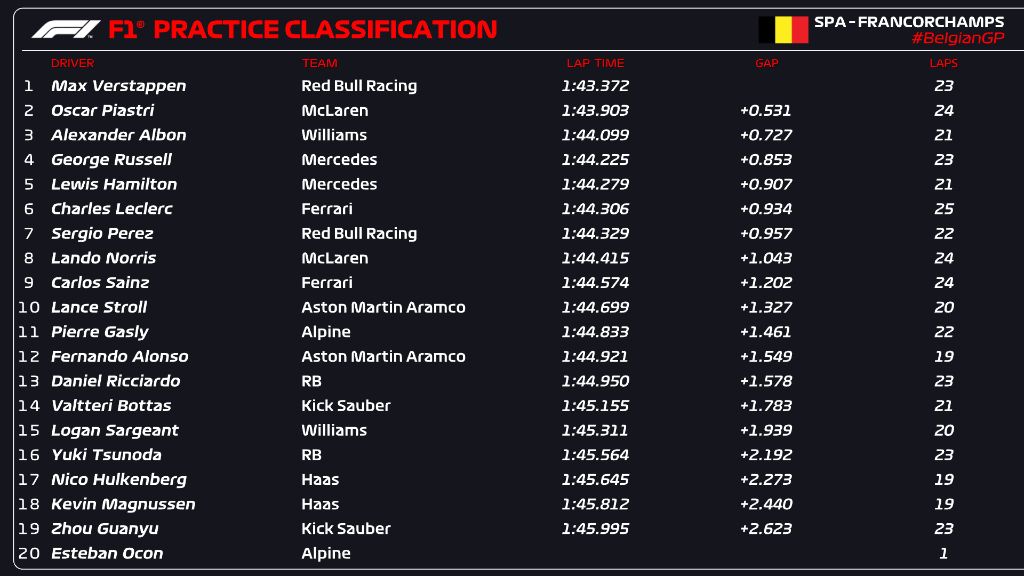The height and width of the screenshot is (576, 1024).
Task: Click the F1 logo
Action: pos(66,29)
